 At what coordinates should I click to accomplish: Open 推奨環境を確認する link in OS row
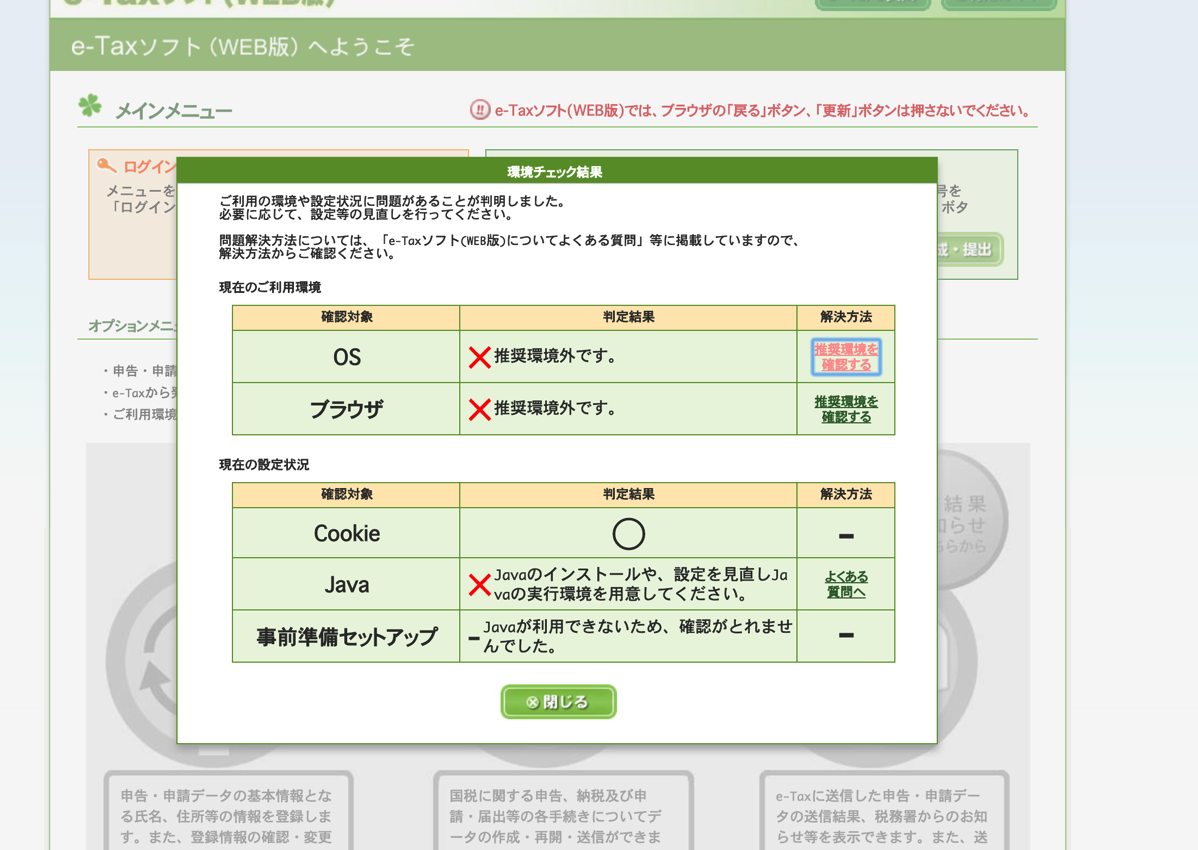[x=846, y=357]
